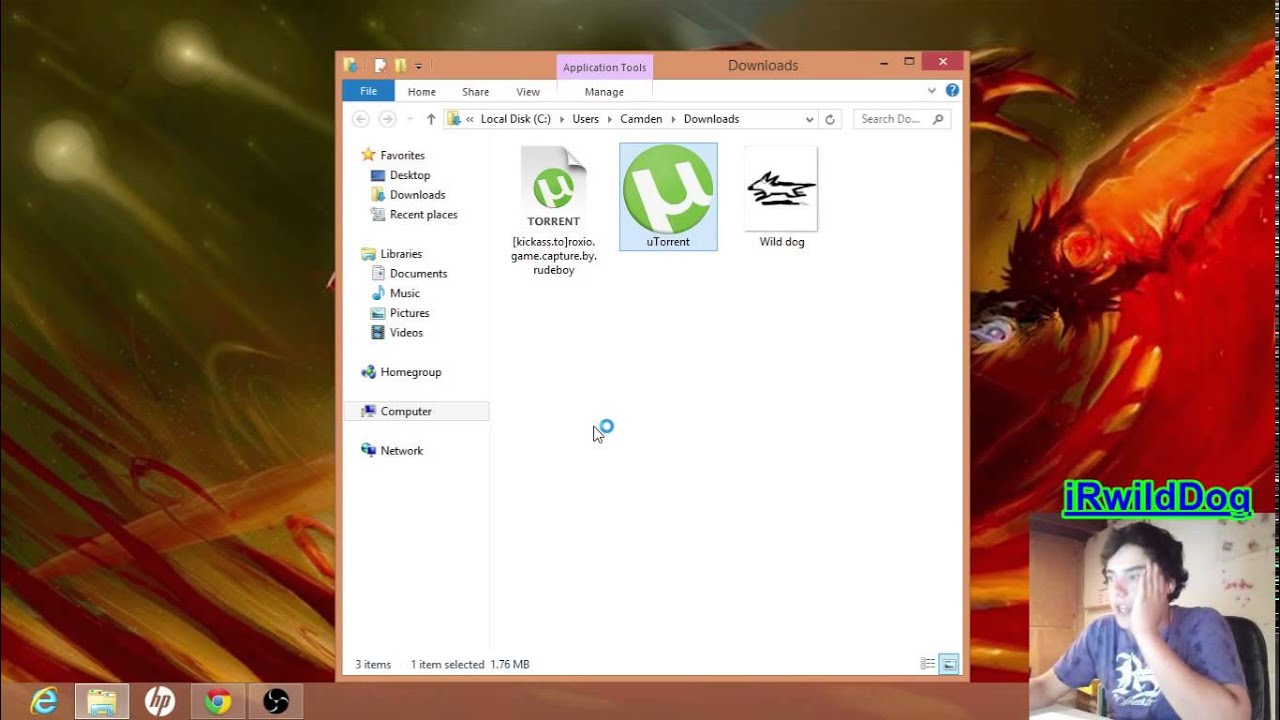Open OBS from the taskbar

click(x=275, y=701)
